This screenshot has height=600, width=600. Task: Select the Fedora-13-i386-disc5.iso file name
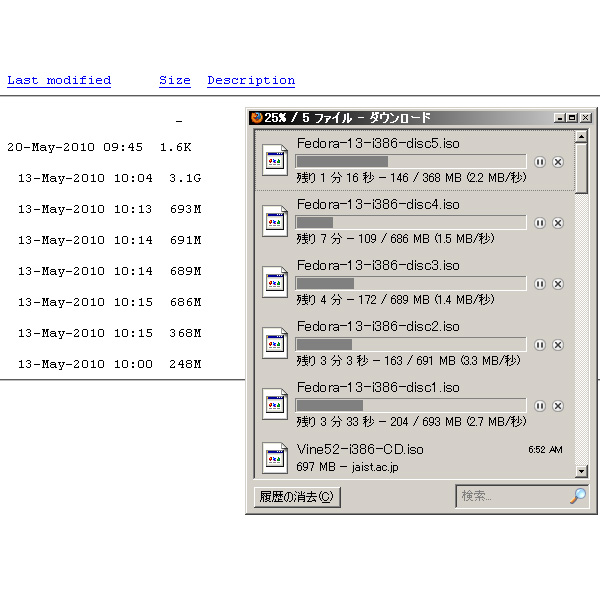coord(378,143)
